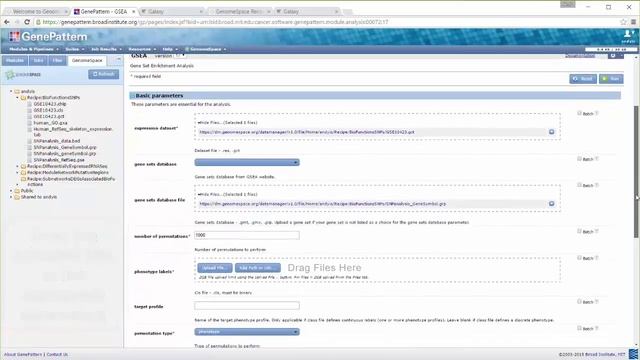Open the Resources menu

coord(142,49)
